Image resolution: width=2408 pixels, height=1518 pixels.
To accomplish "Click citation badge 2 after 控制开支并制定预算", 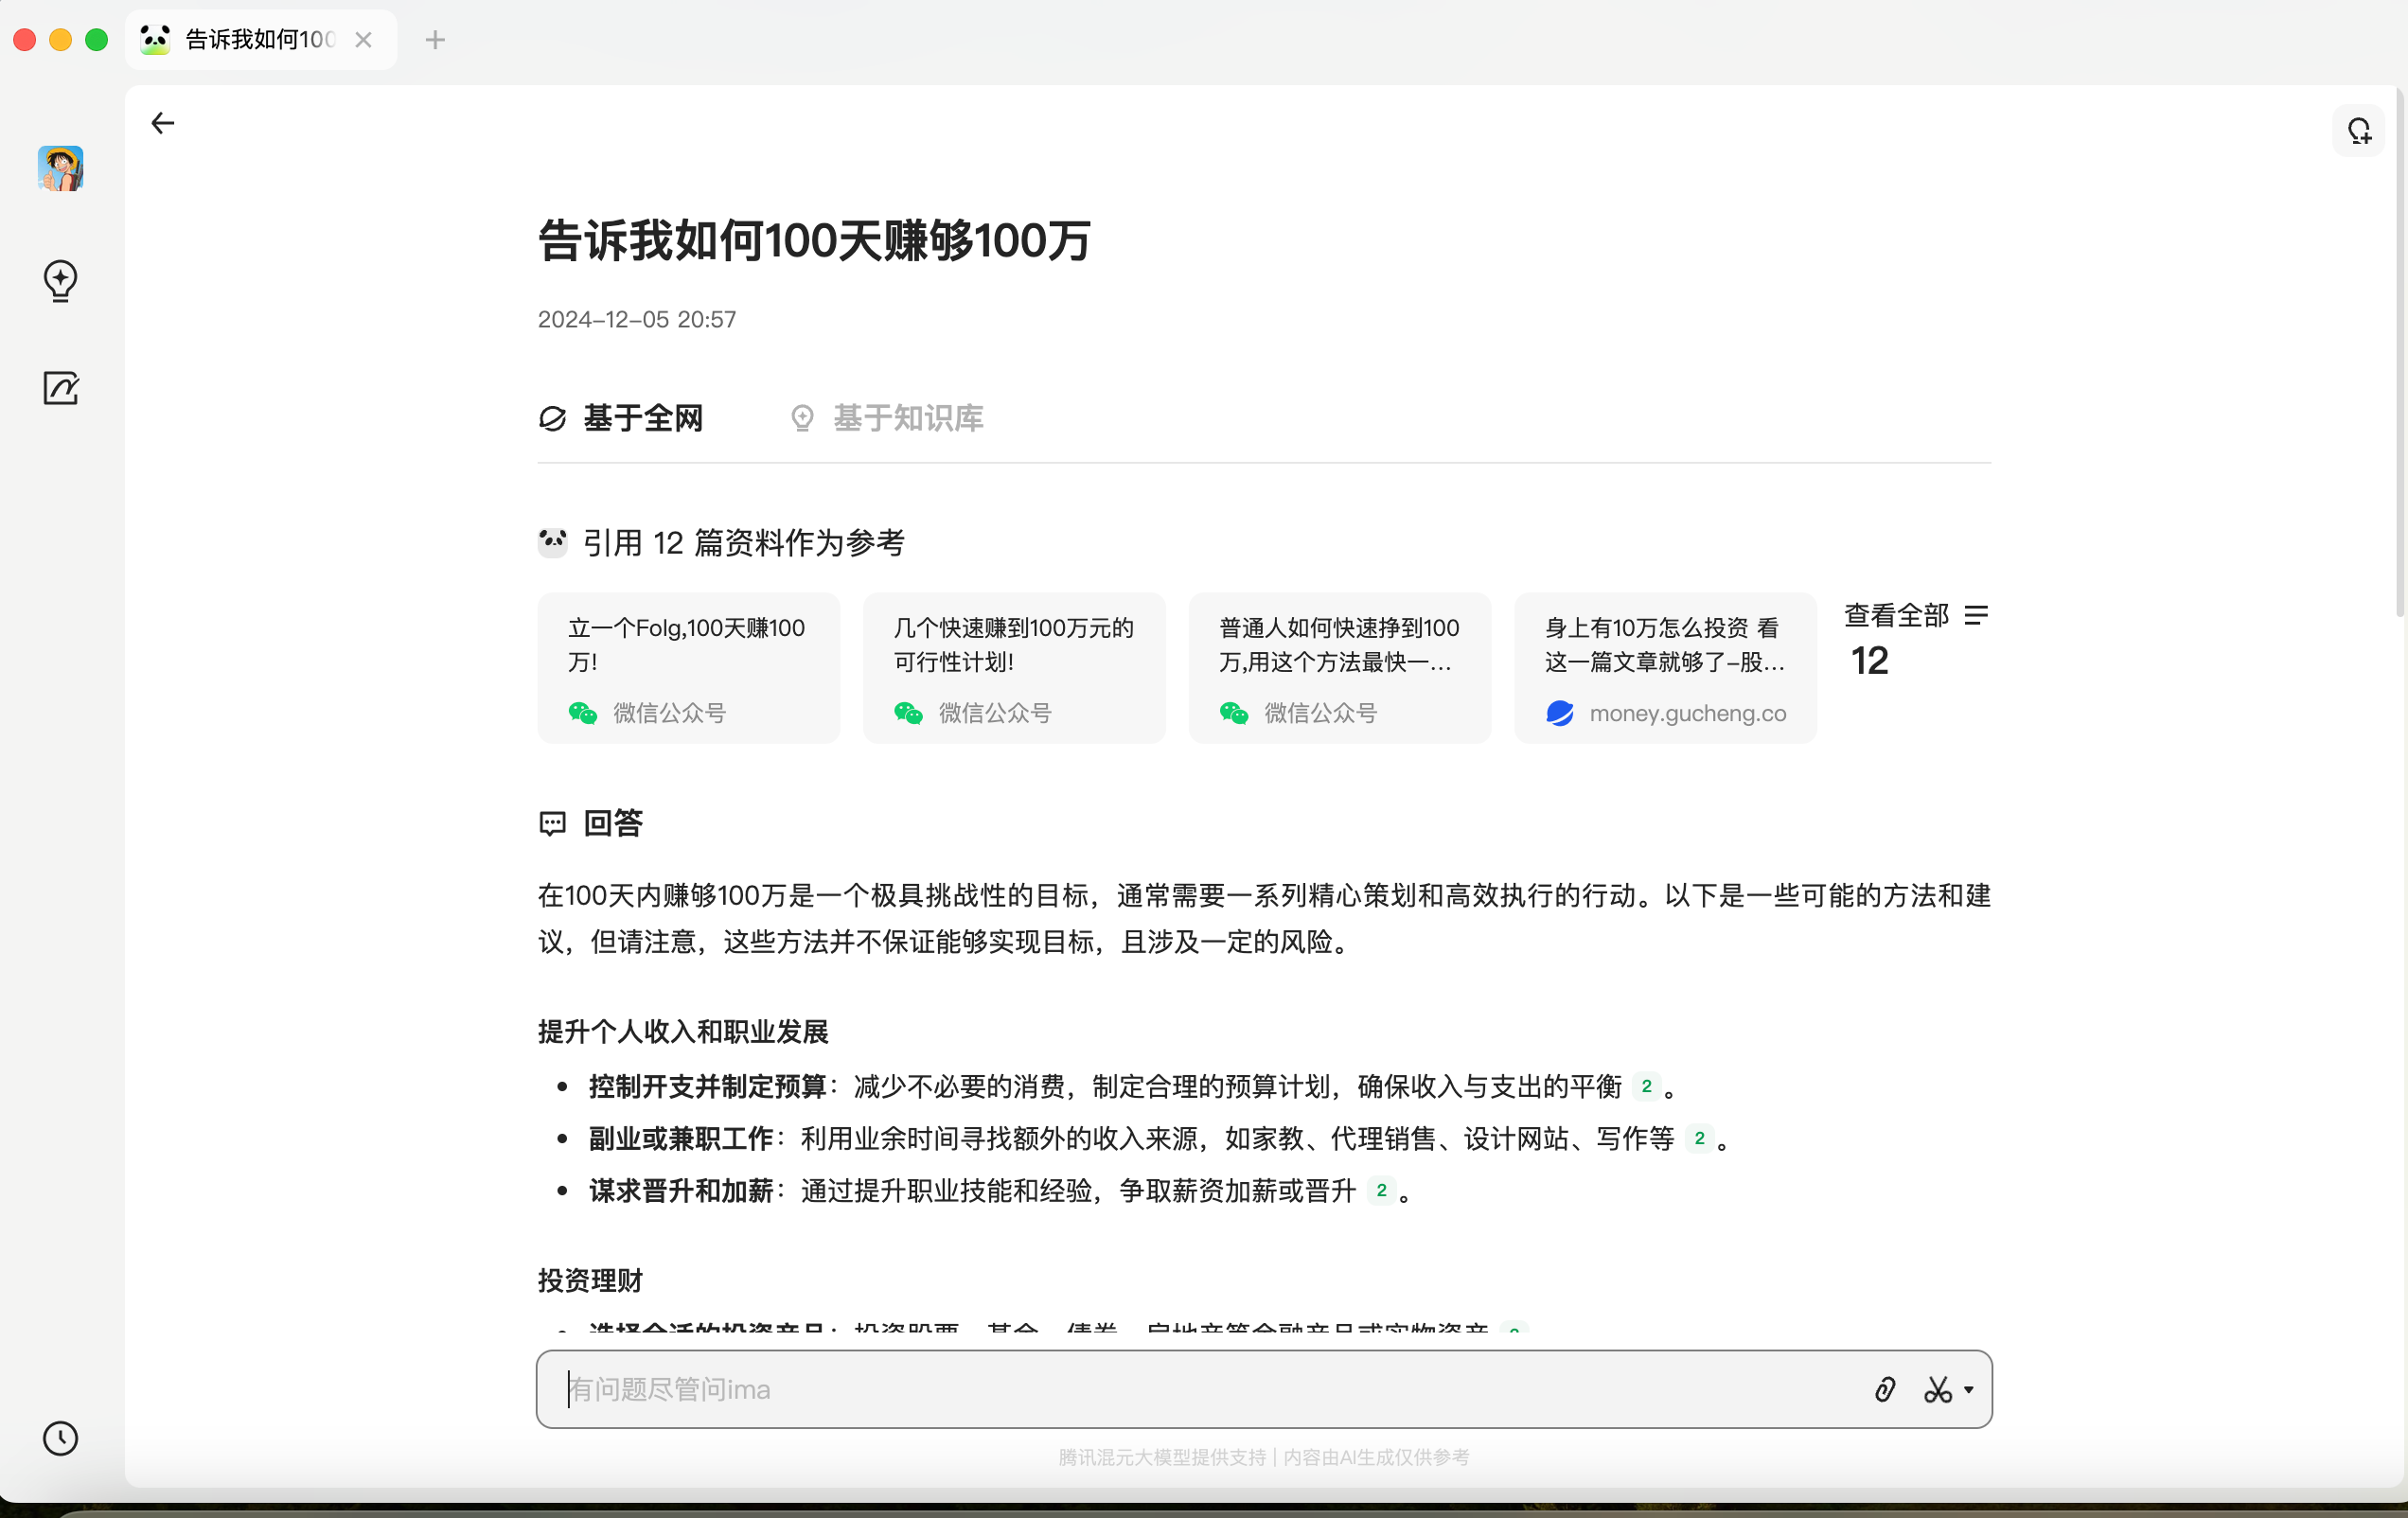I will click(1646, 1086).
